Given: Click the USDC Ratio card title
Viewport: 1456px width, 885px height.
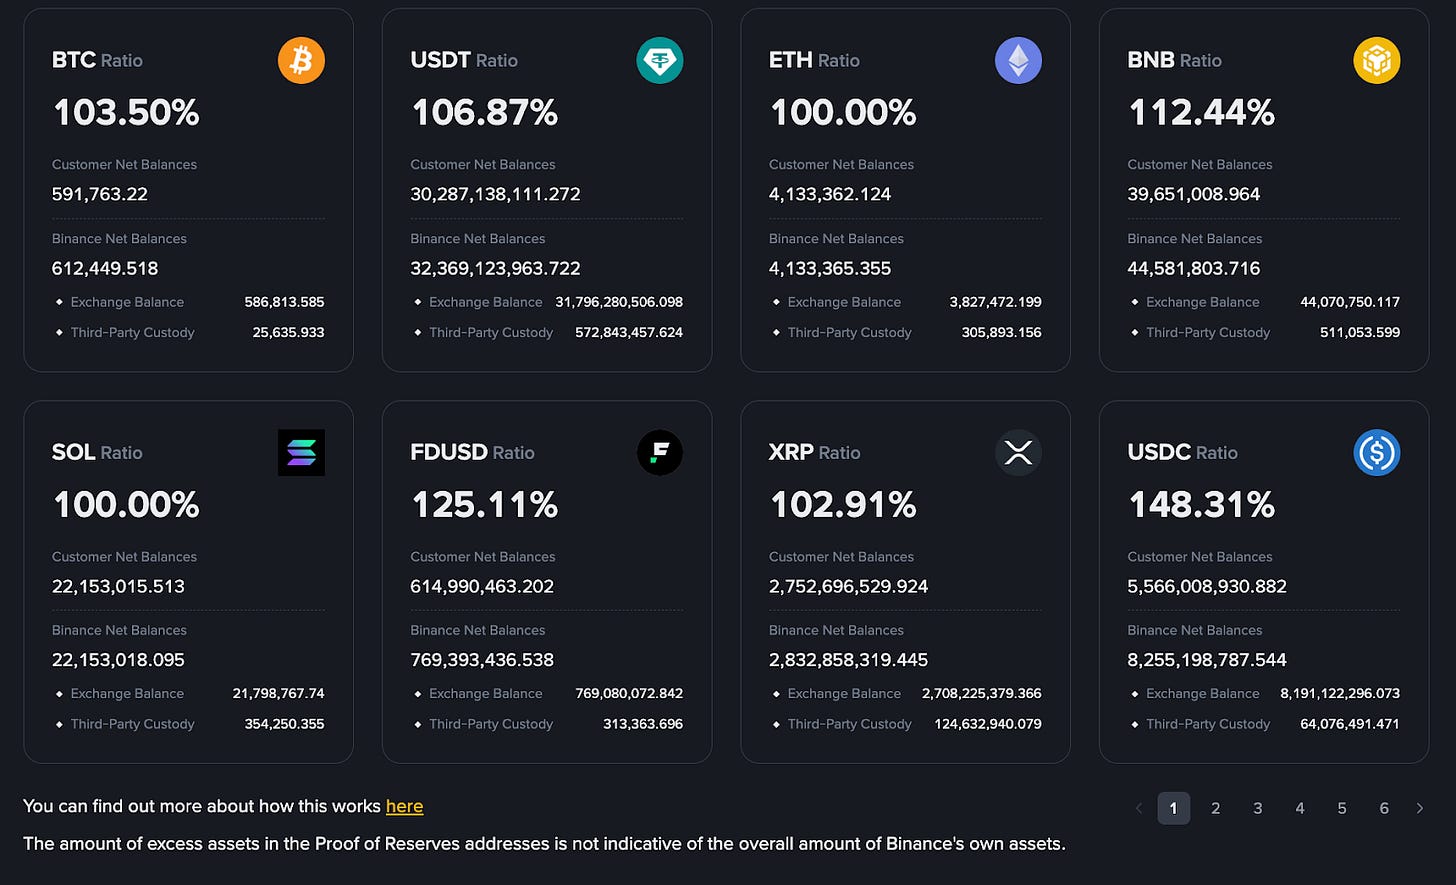Looking at the screenshot, I should (1182, 452).
